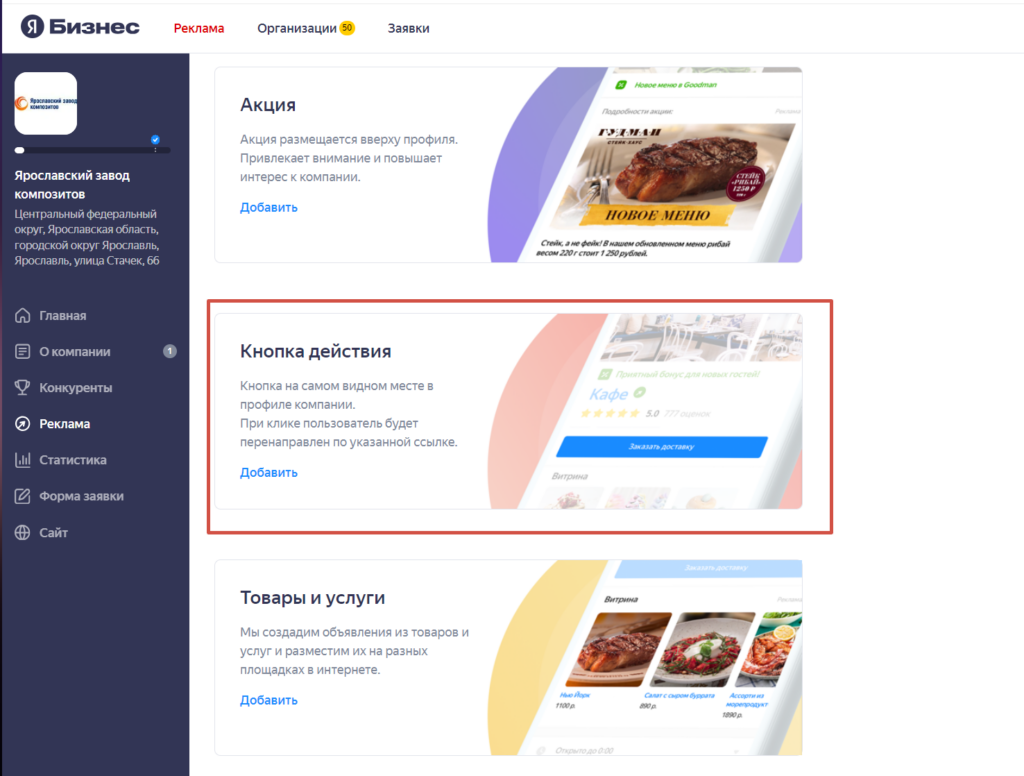1024x776 pixels.
Task: Click the Заказать доставку preview button
Action: point(662,447)
